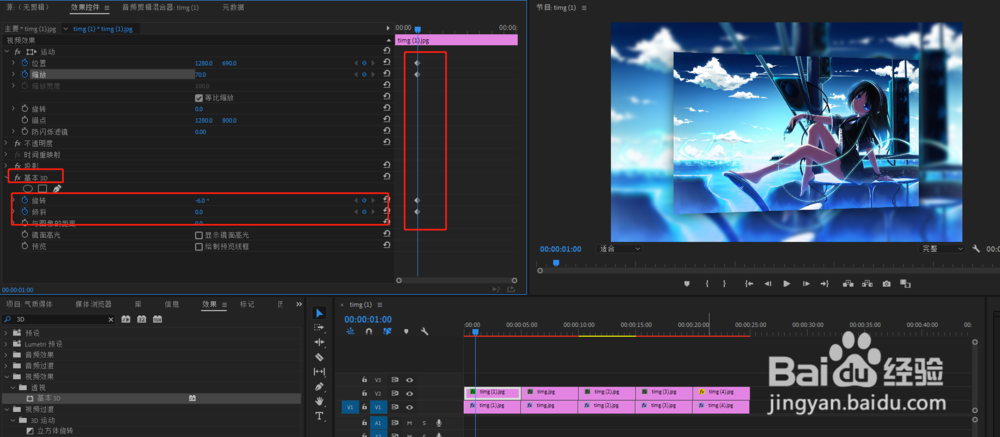Select the Selection tool arrow
The image size is (1000, 437).
click(320, 313)
